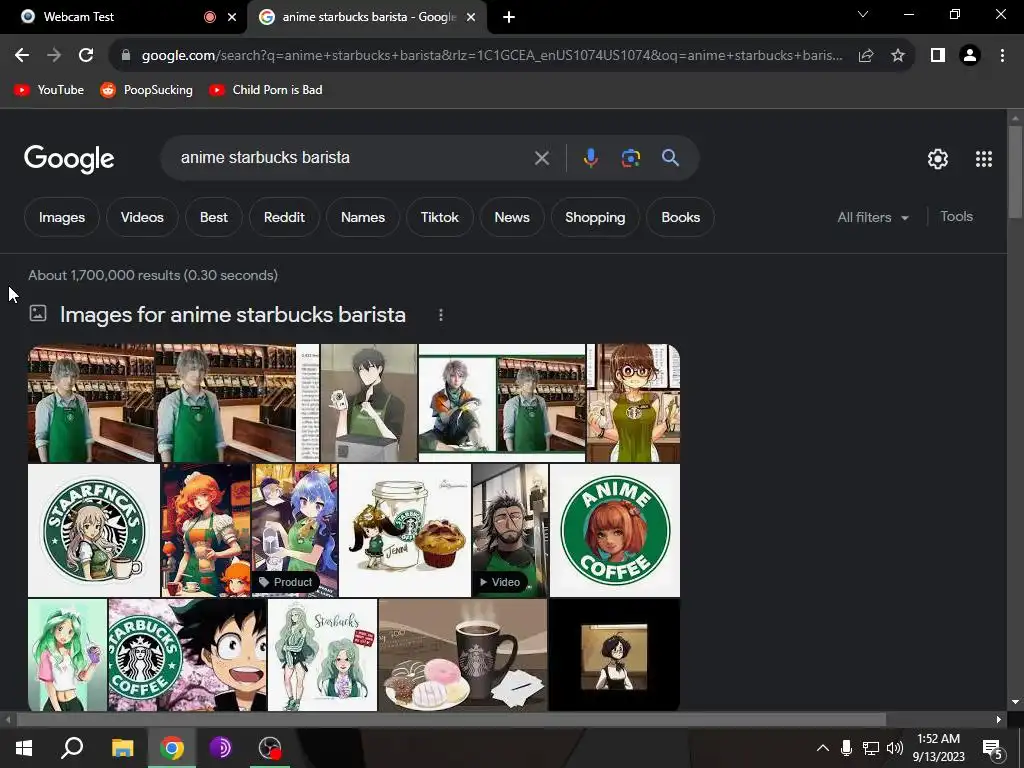Open the Chrome profile avatar menu
The image size is (1024, 768).
point(970,56)
